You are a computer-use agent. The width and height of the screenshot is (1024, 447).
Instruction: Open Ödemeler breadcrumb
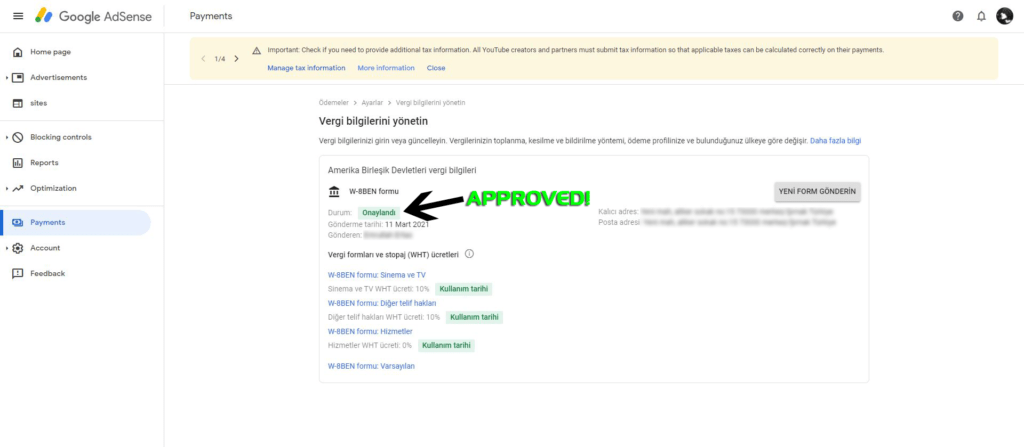click(334, 103)
